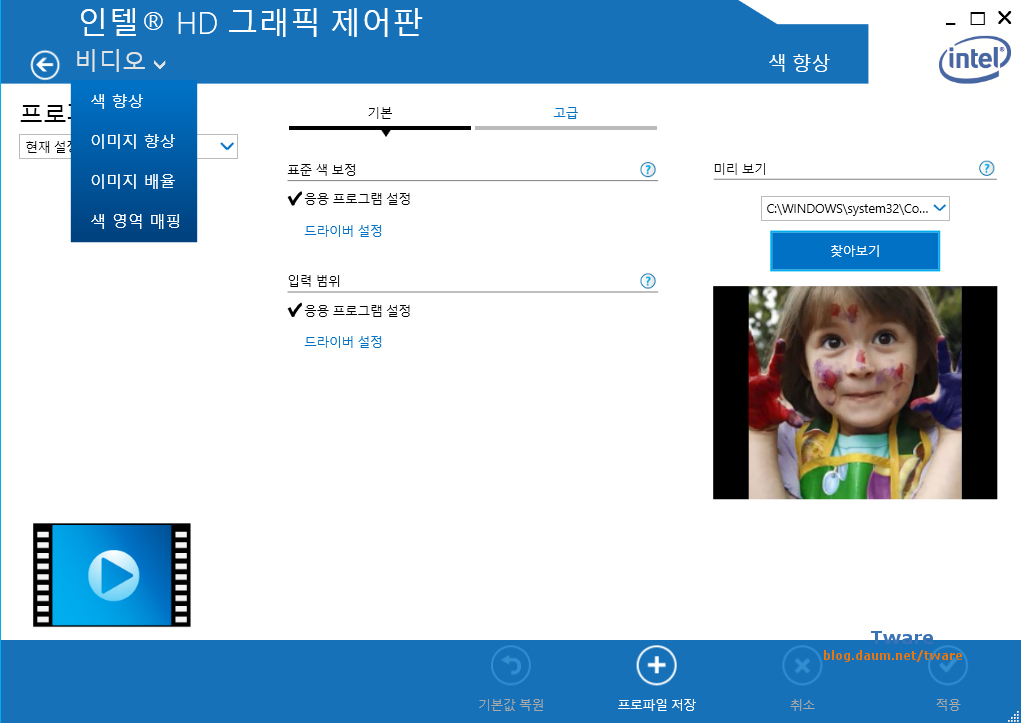Click the Intel logo
Viewport: 1021px width, 723px height.
[974, 59]
